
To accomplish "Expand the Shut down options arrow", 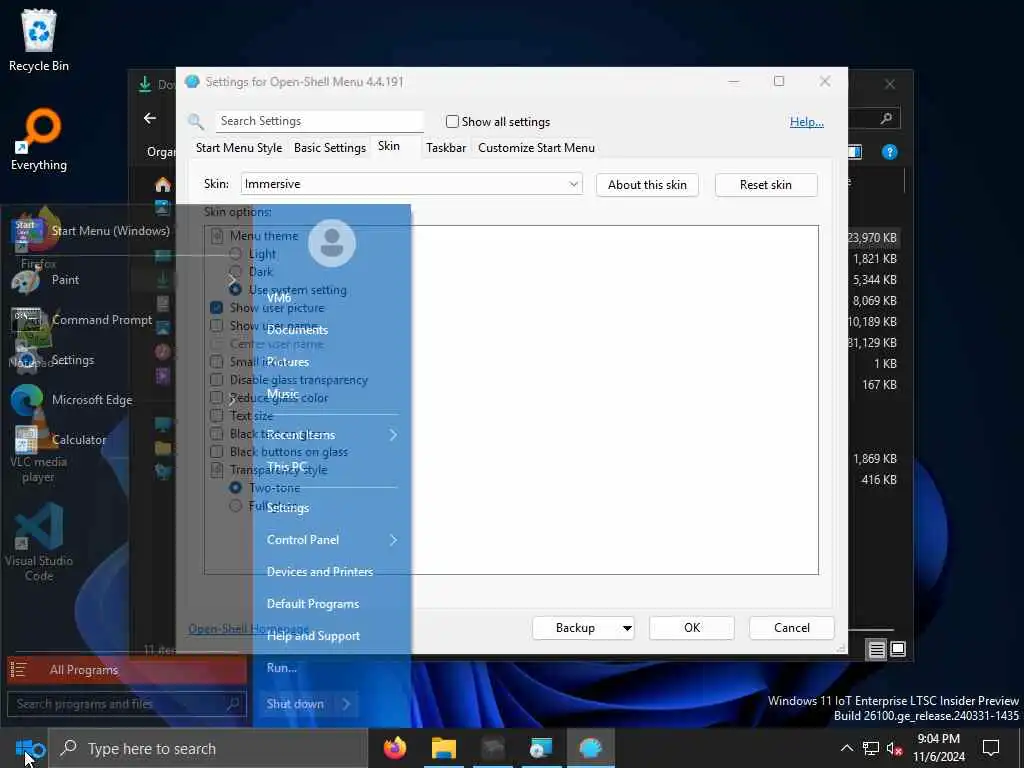I will (x=346, y=704).
